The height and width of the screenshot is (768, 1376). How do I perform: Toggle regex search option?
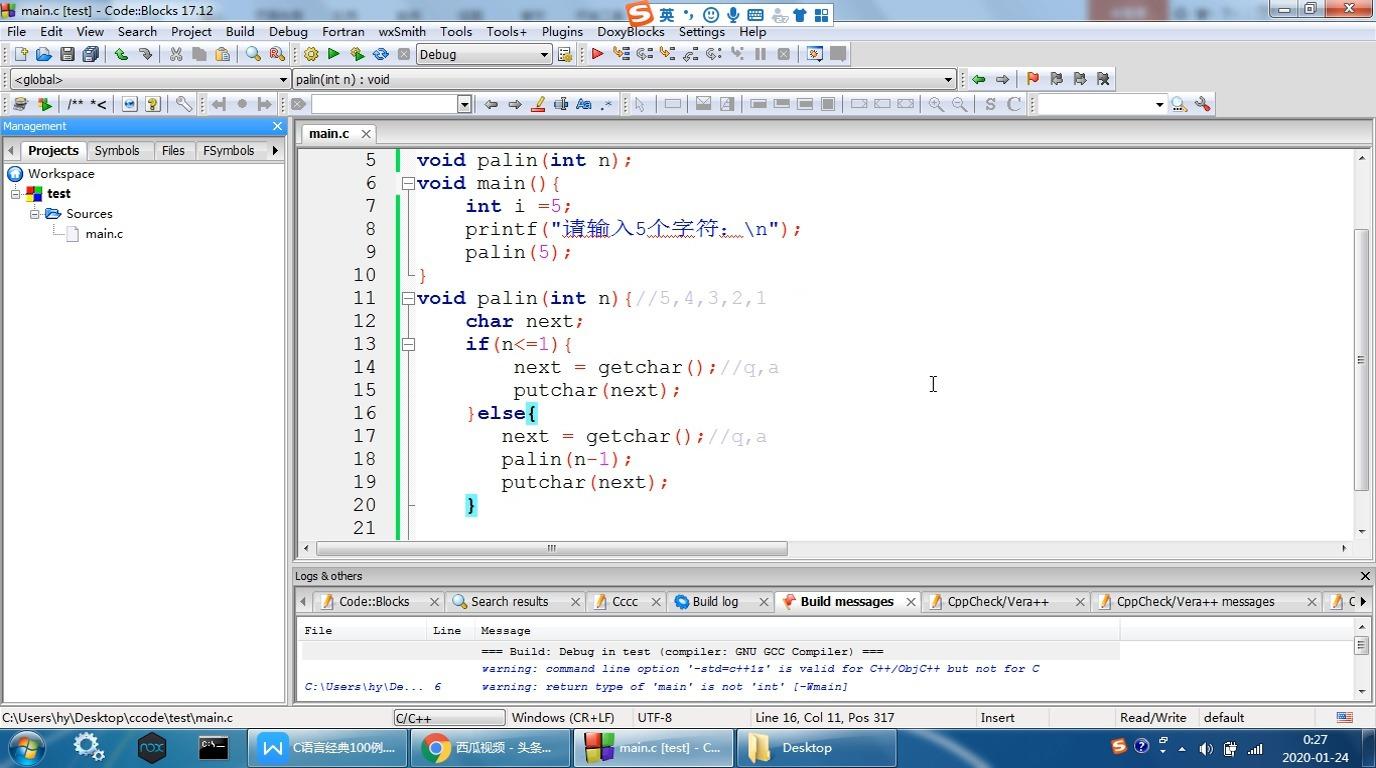point(607,104)
